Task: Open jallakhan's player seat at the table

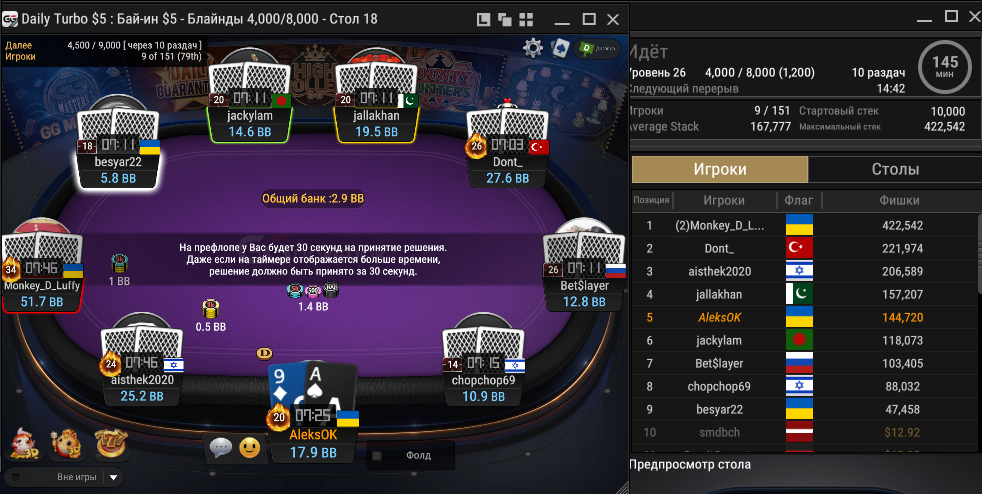Action: pyautogui.click(x=376, y=103)
